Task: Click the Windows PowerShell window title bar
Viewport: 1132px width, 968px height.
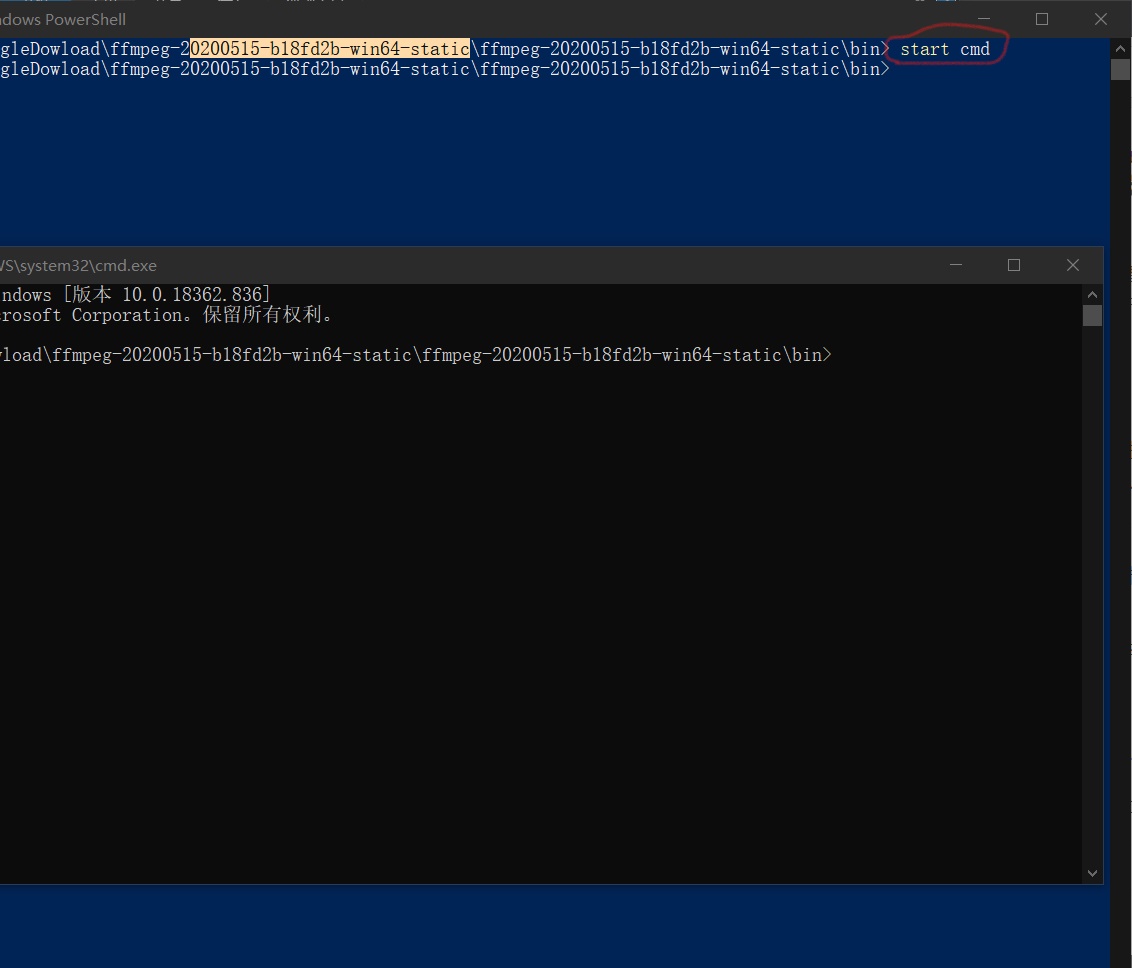Action: click(x=400, y=19)
